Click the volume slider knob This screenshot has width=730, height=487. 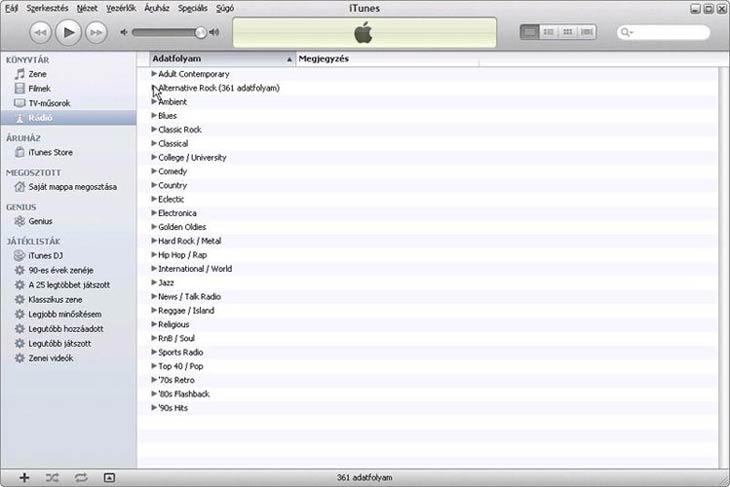(201, 32)
